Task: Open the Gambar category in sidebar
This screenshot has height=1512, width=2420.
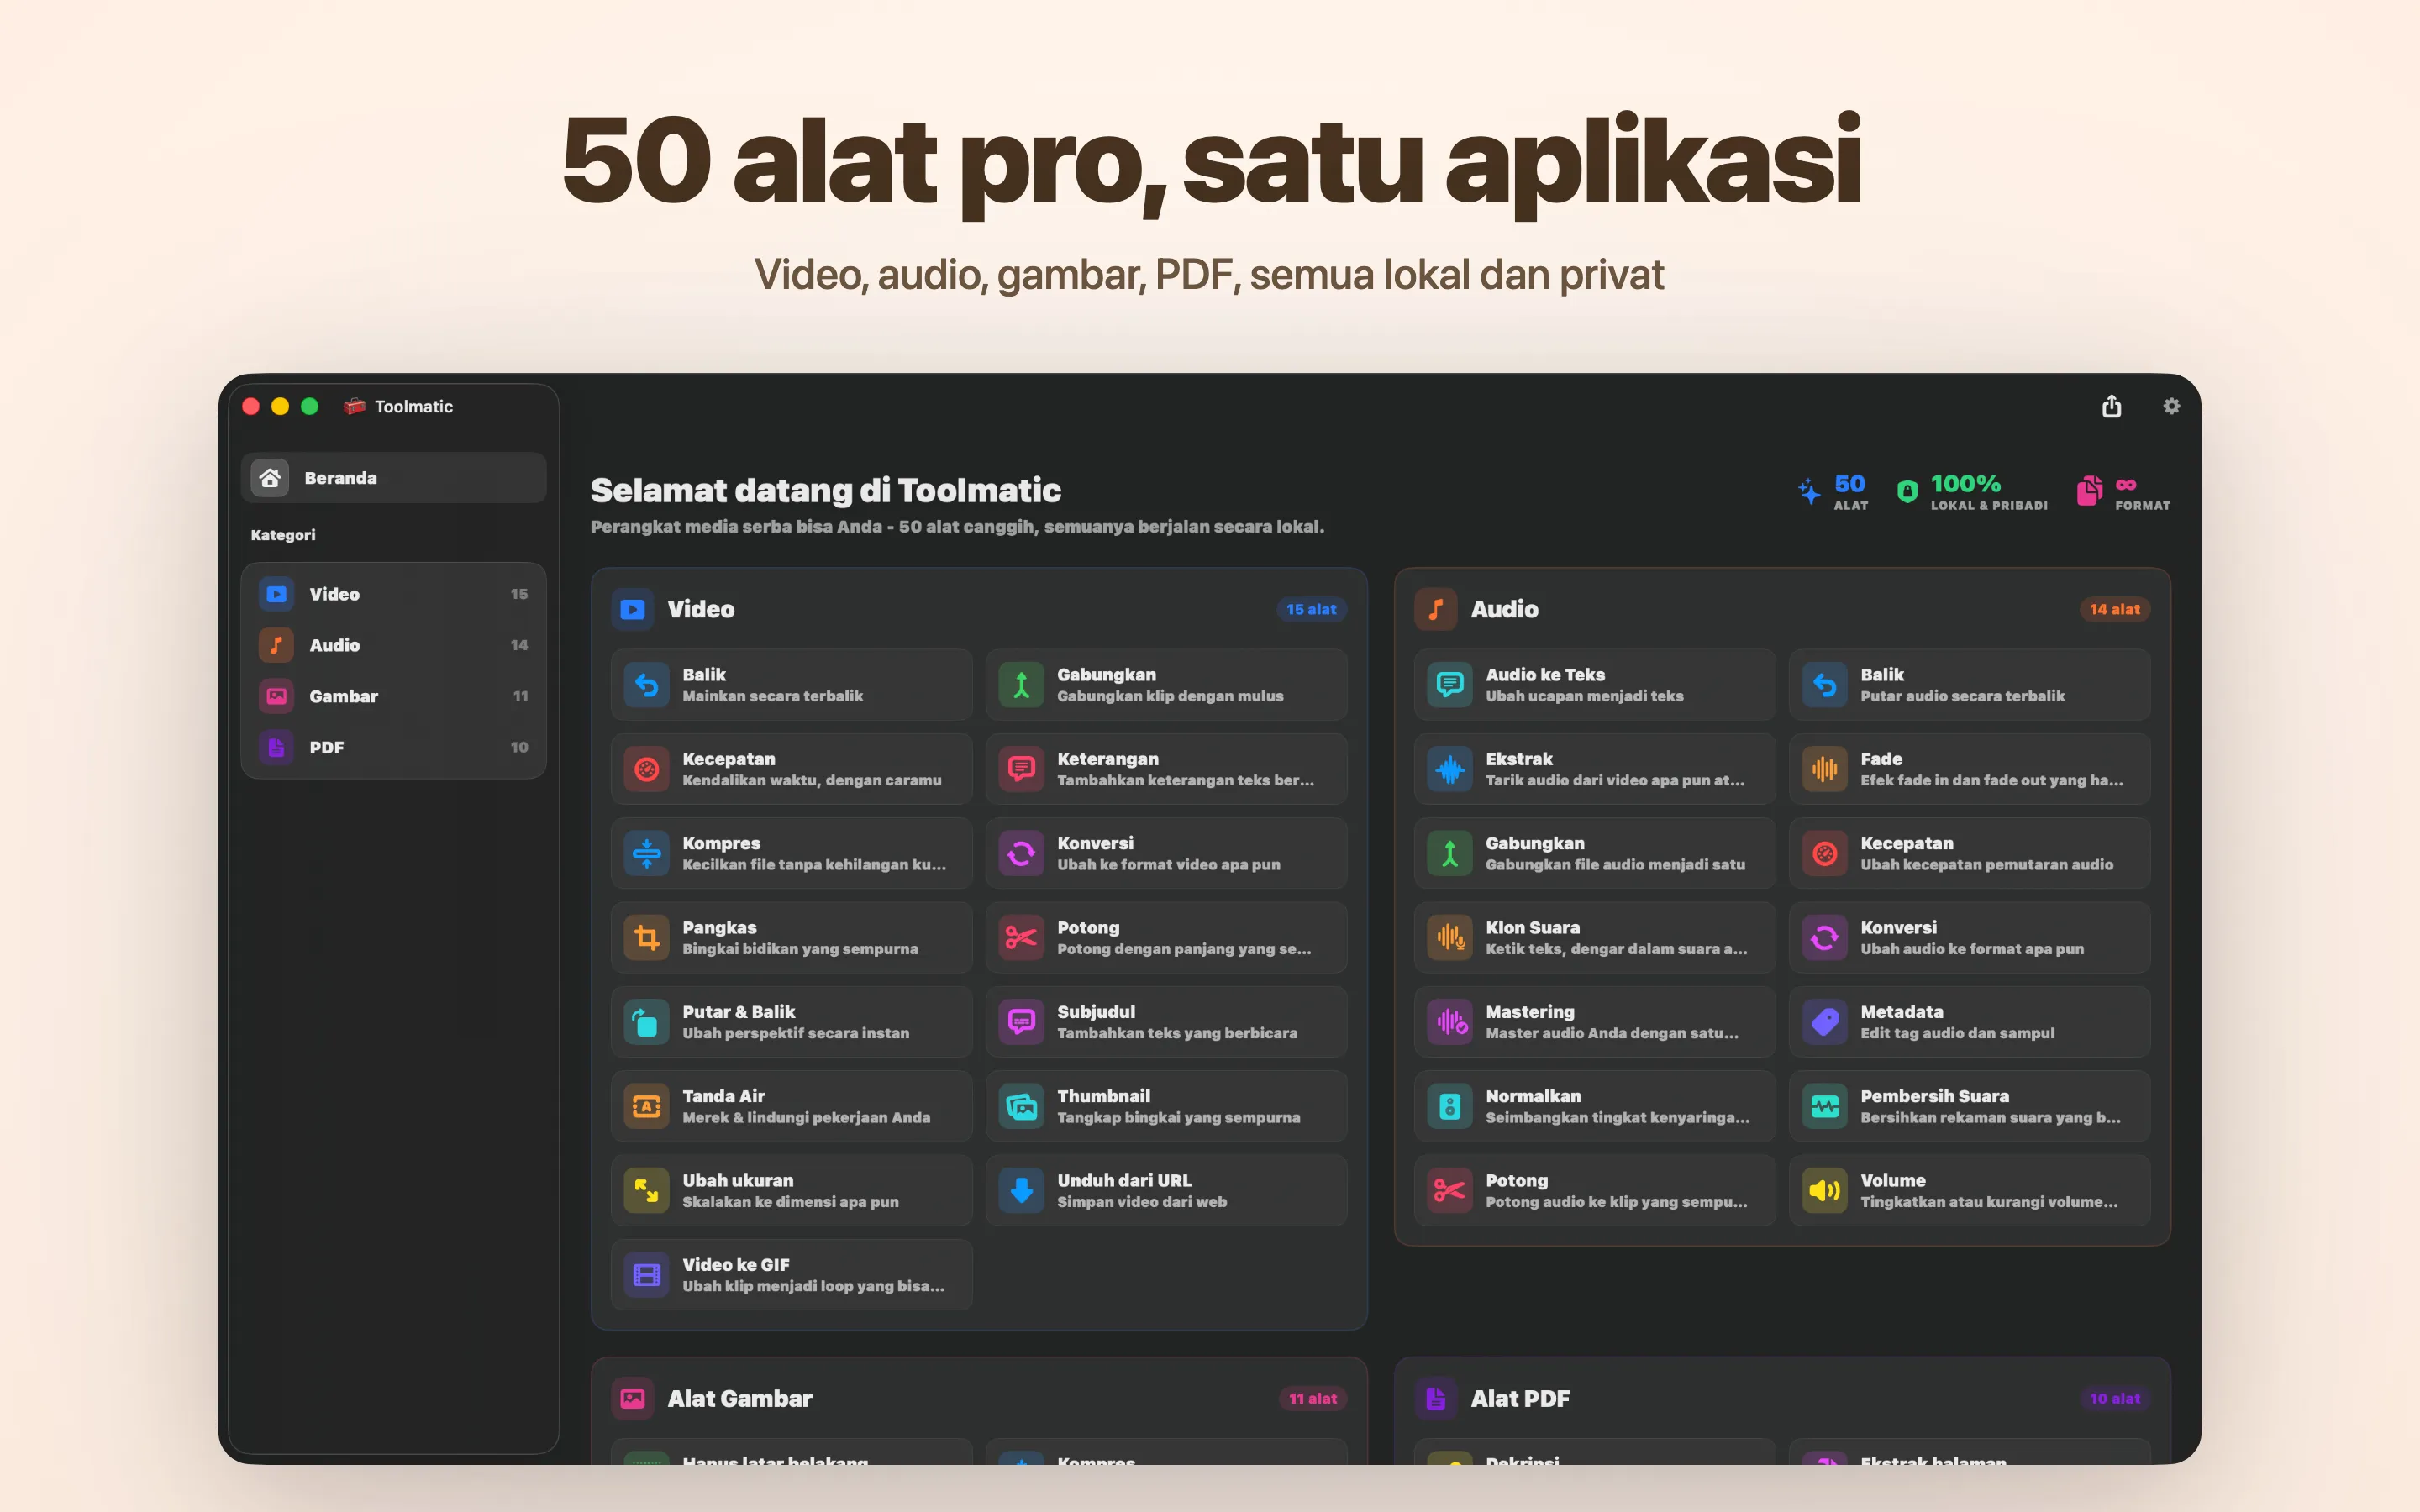Action: 393,696
